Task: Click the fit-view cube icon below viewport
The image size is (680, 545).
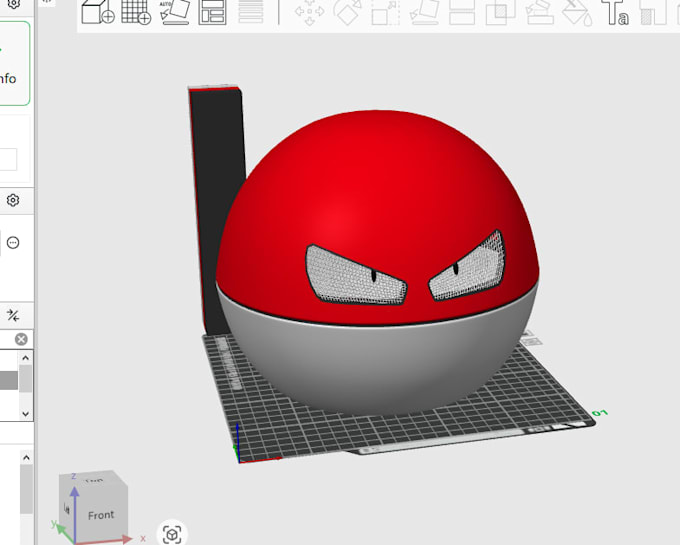Action: tap(172, 534)
